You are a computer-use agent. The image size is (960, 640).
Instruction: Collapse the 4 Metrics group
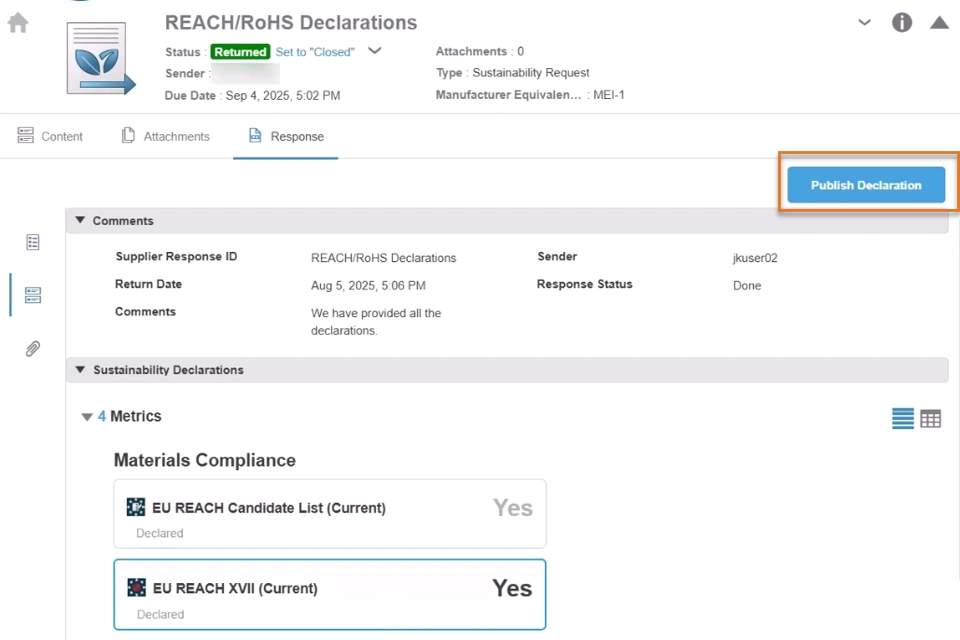pyautogui.click(x=87, y=417)
